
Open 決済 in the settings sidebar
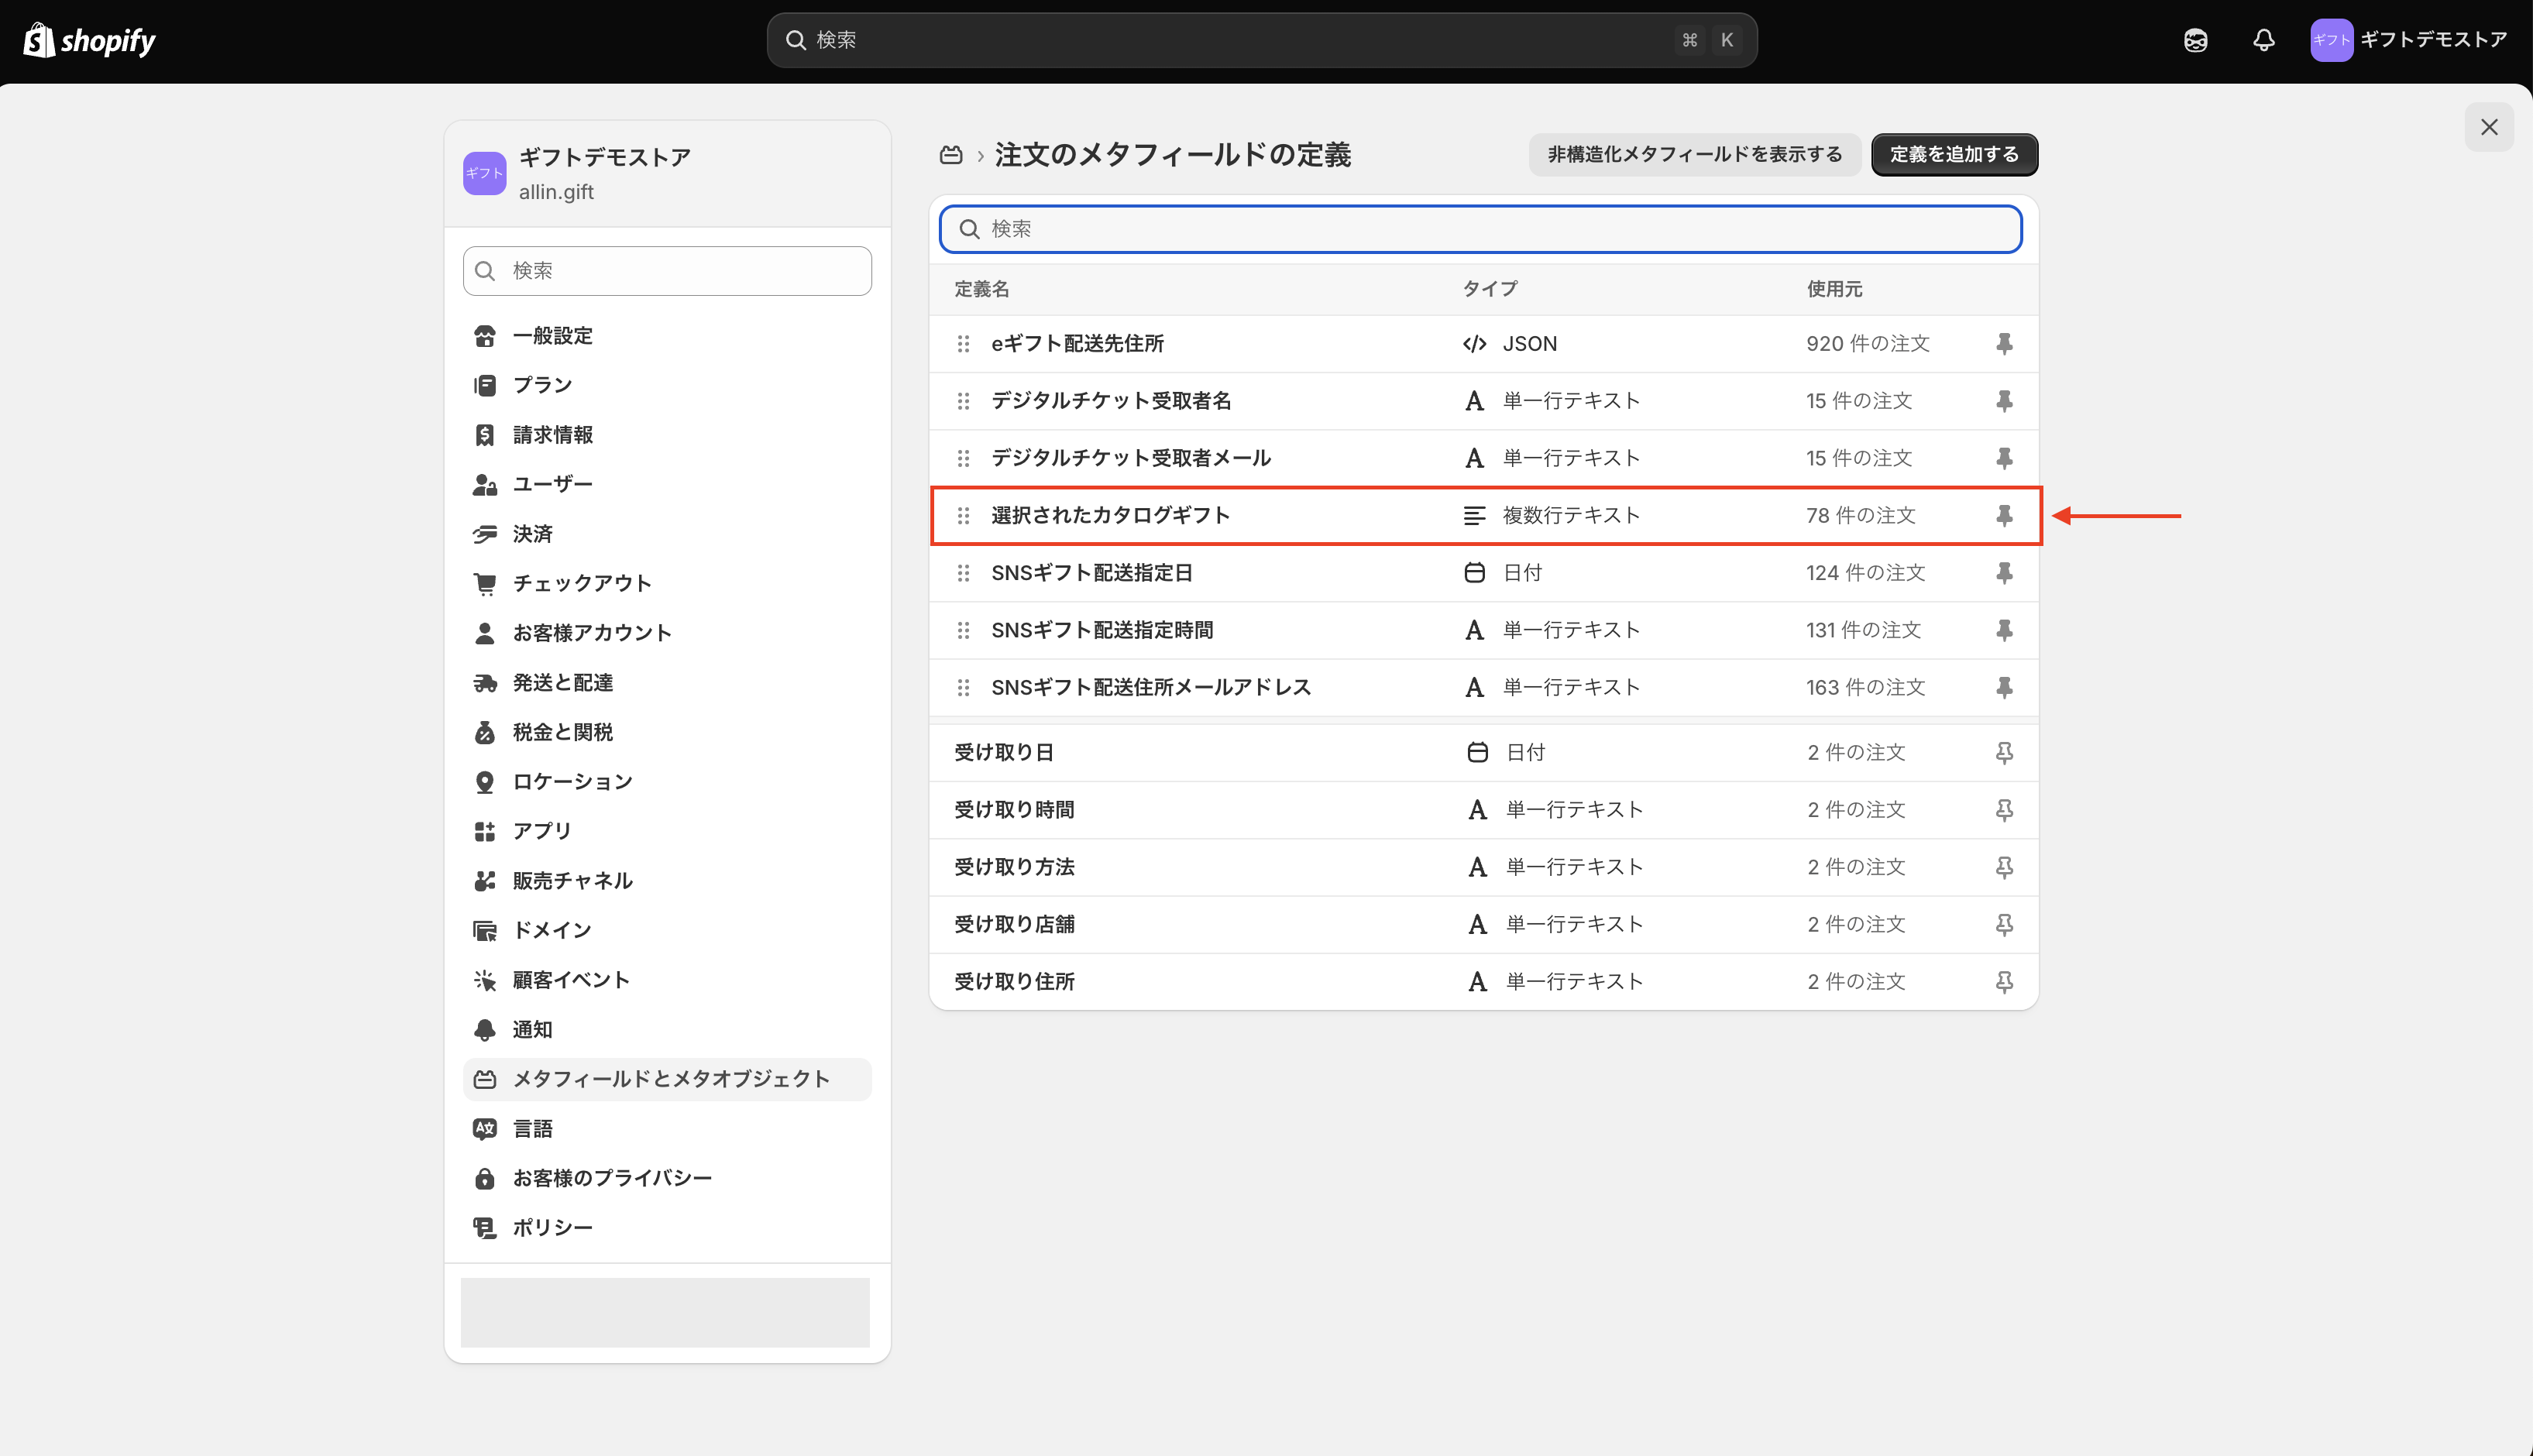coord(667,534)
